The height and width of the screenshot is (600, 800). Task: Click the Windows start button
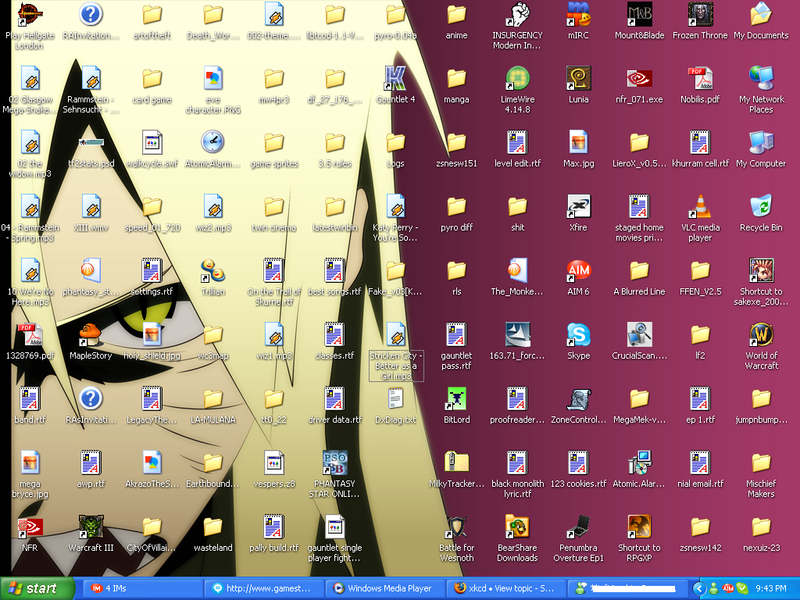pos(37,589)
